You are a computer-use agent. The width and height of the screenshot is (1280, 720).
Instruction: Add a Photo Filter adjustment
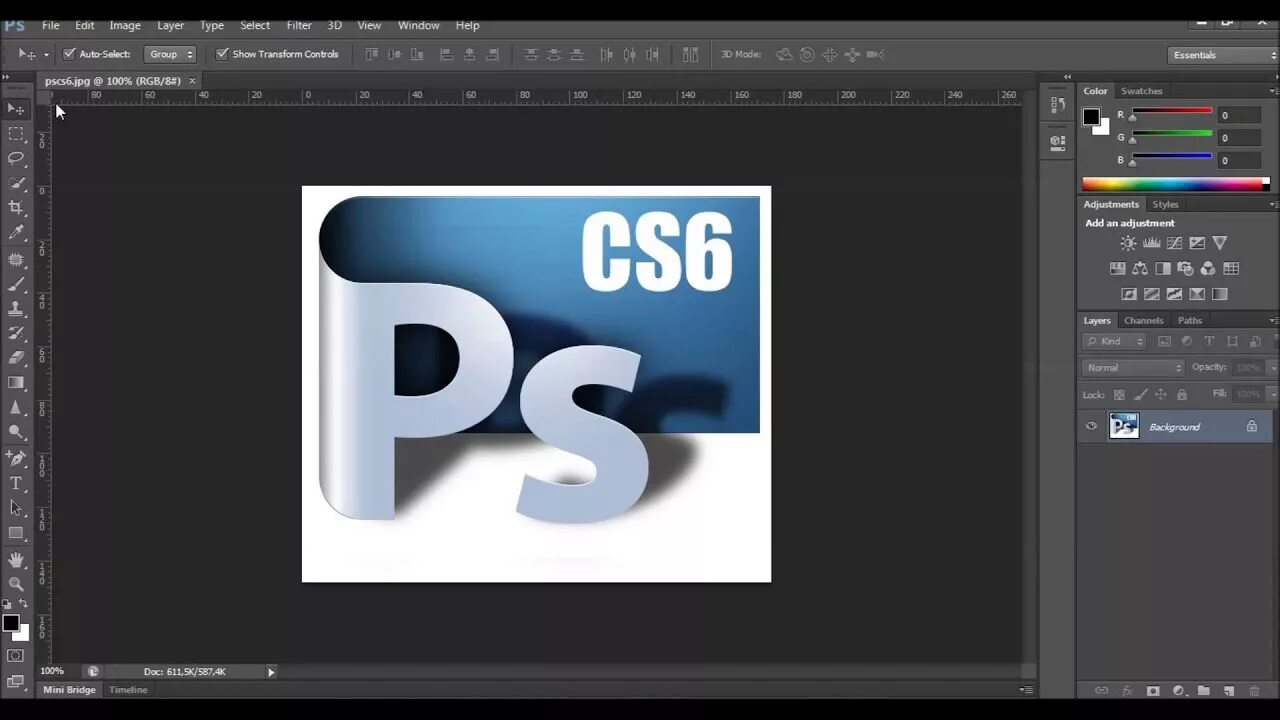(x=1186, y=269)
